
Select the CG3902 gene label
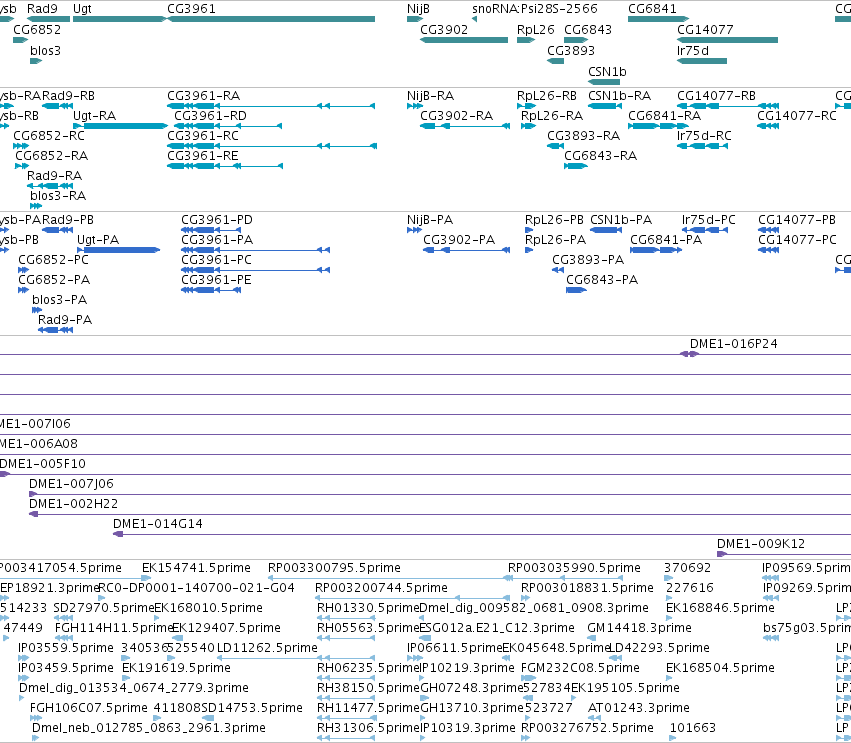[x=444, y=29]
